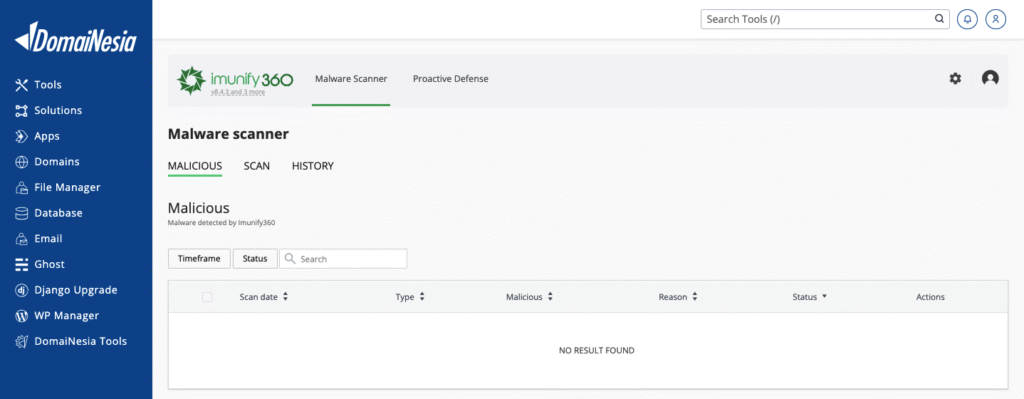Click the Malware scanner heading
Image resolution: width=1024 pixels, height=399 pixels.
coord(228,134)
